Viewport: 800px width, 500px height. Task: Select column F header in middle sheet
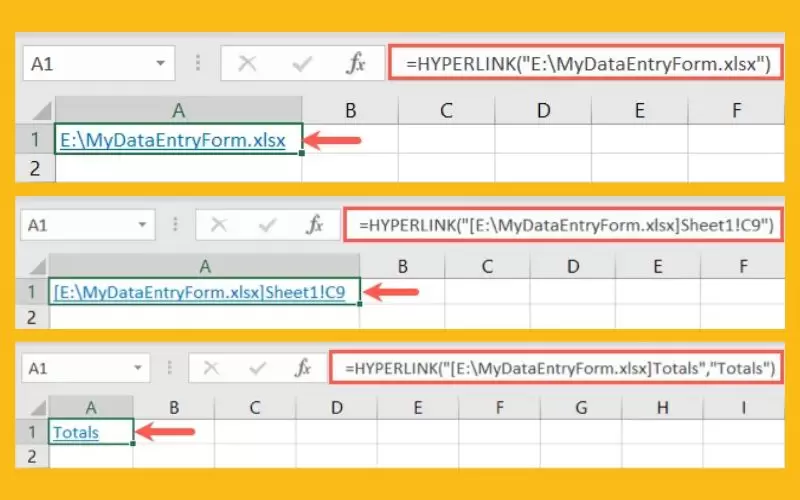click(x=743, y=266)
